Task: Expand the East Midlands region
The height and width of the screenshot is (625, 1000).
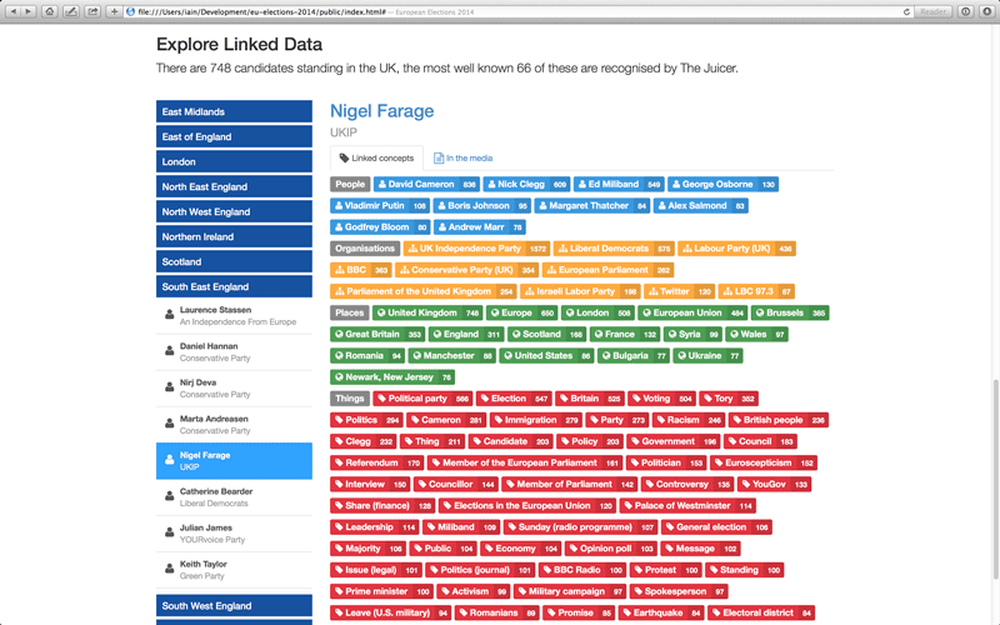Action: pyautogui.click(x=234, y=112)
